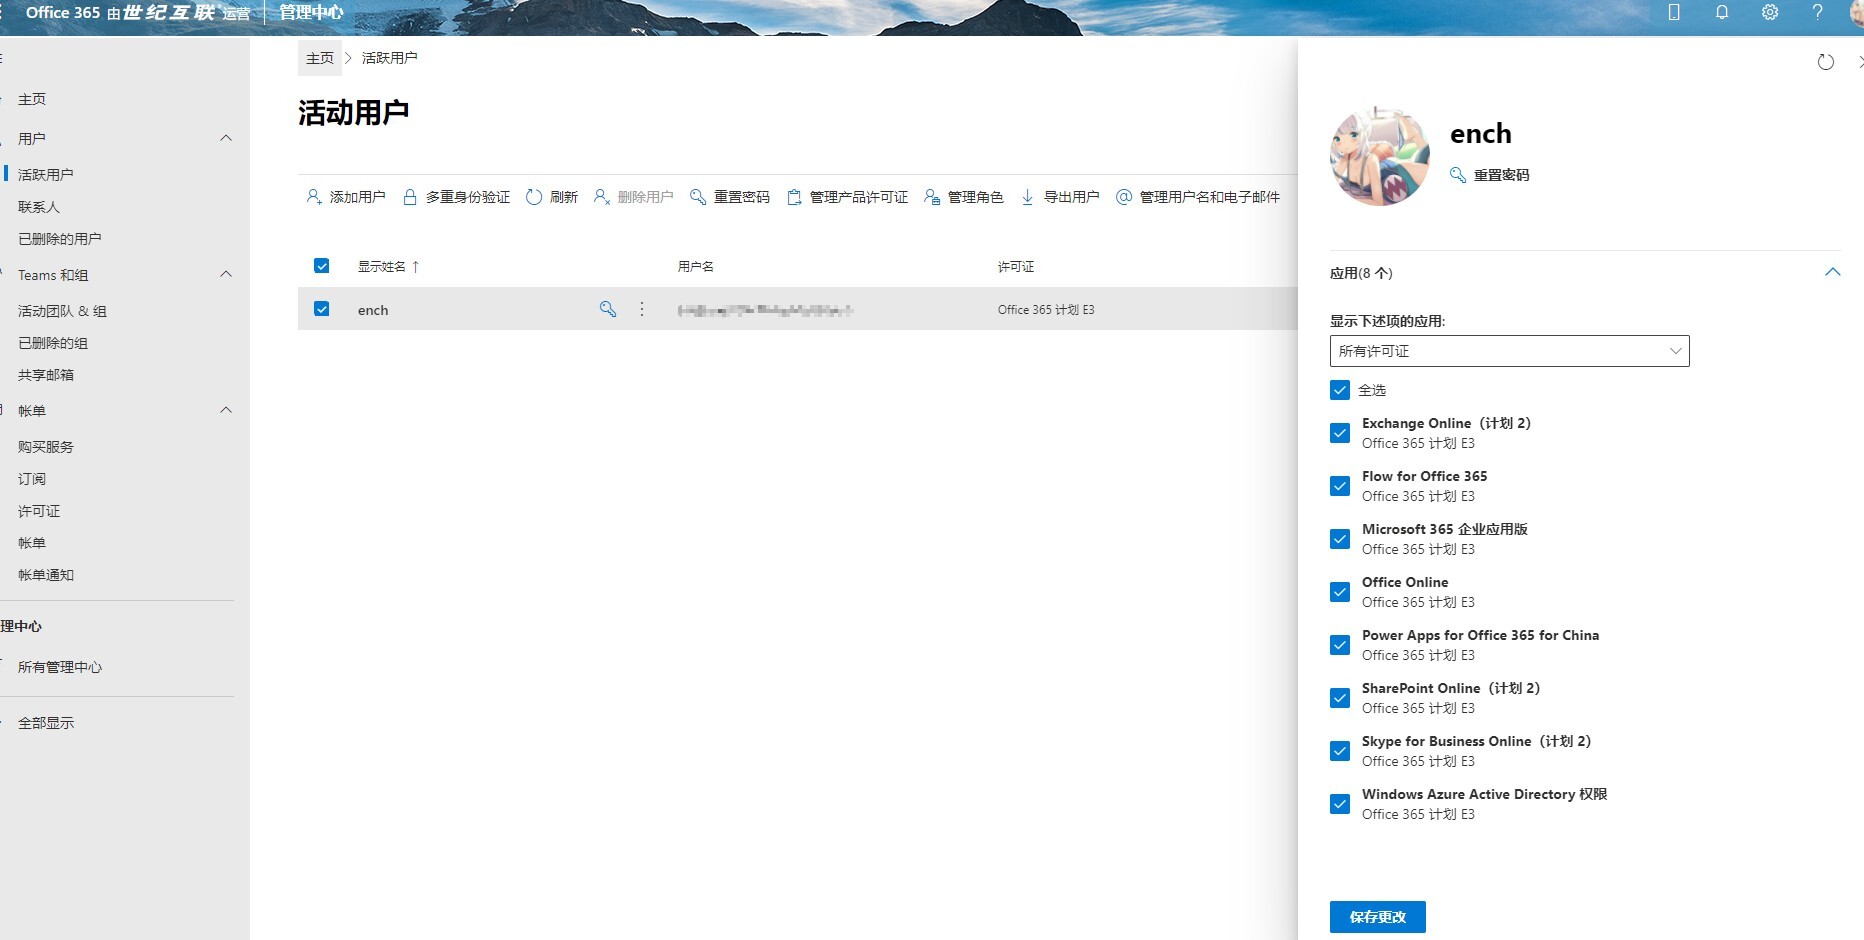1864x940 pixels.
Task: Uncheck Skype for Business Online (计划 2)
Action: 1340,751
